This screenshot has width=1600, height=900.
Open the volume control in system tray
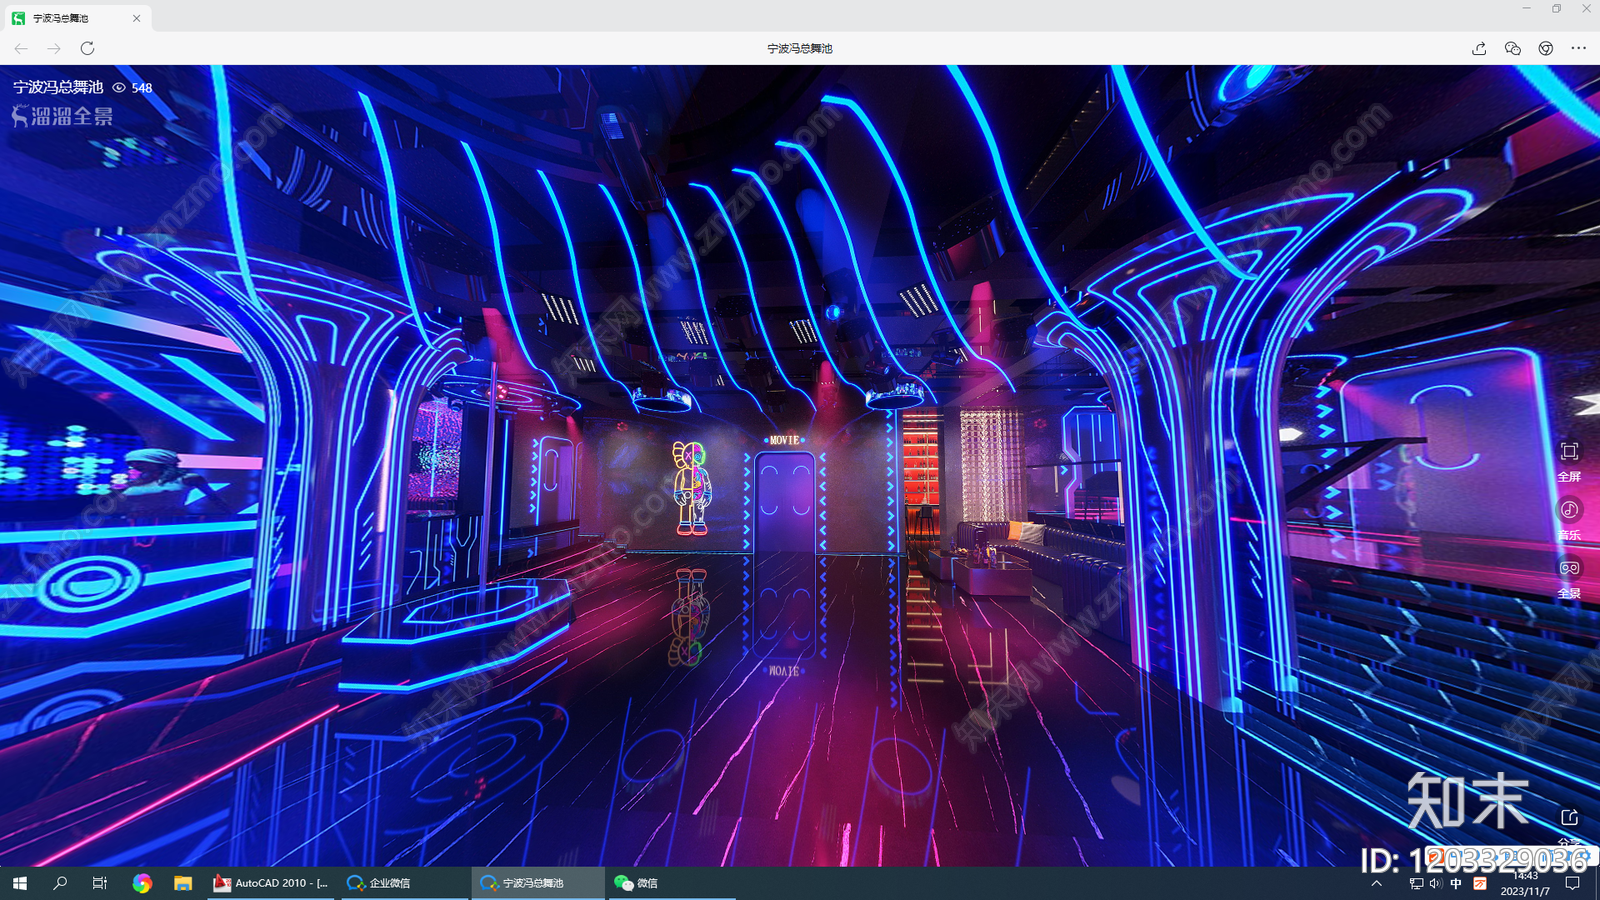click(1435, 883)
